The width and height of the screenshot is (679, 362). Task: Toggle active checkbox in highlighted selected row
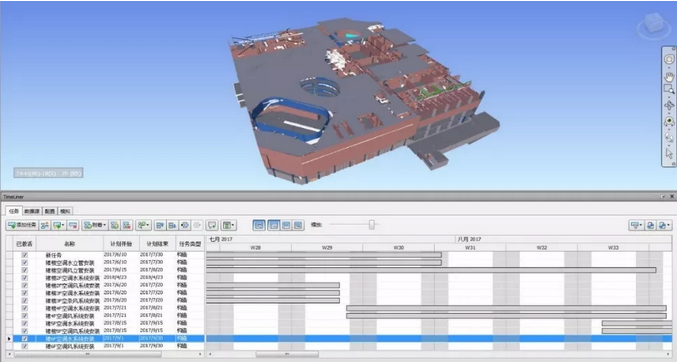pos(25,339)
